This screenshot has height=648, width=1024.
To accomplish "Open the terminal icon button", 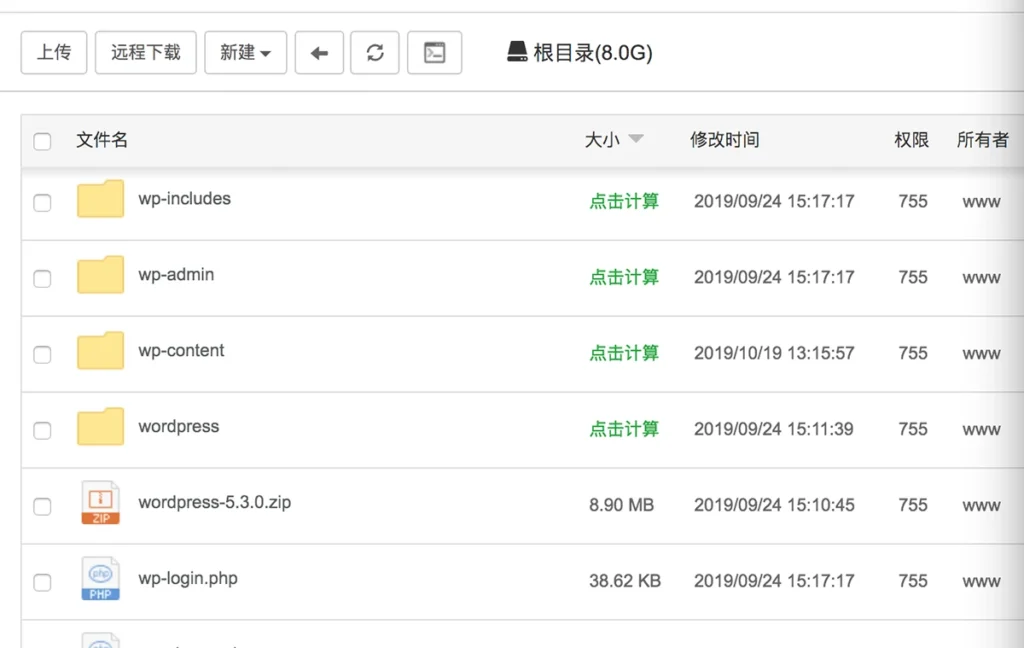I will (434, 53).
